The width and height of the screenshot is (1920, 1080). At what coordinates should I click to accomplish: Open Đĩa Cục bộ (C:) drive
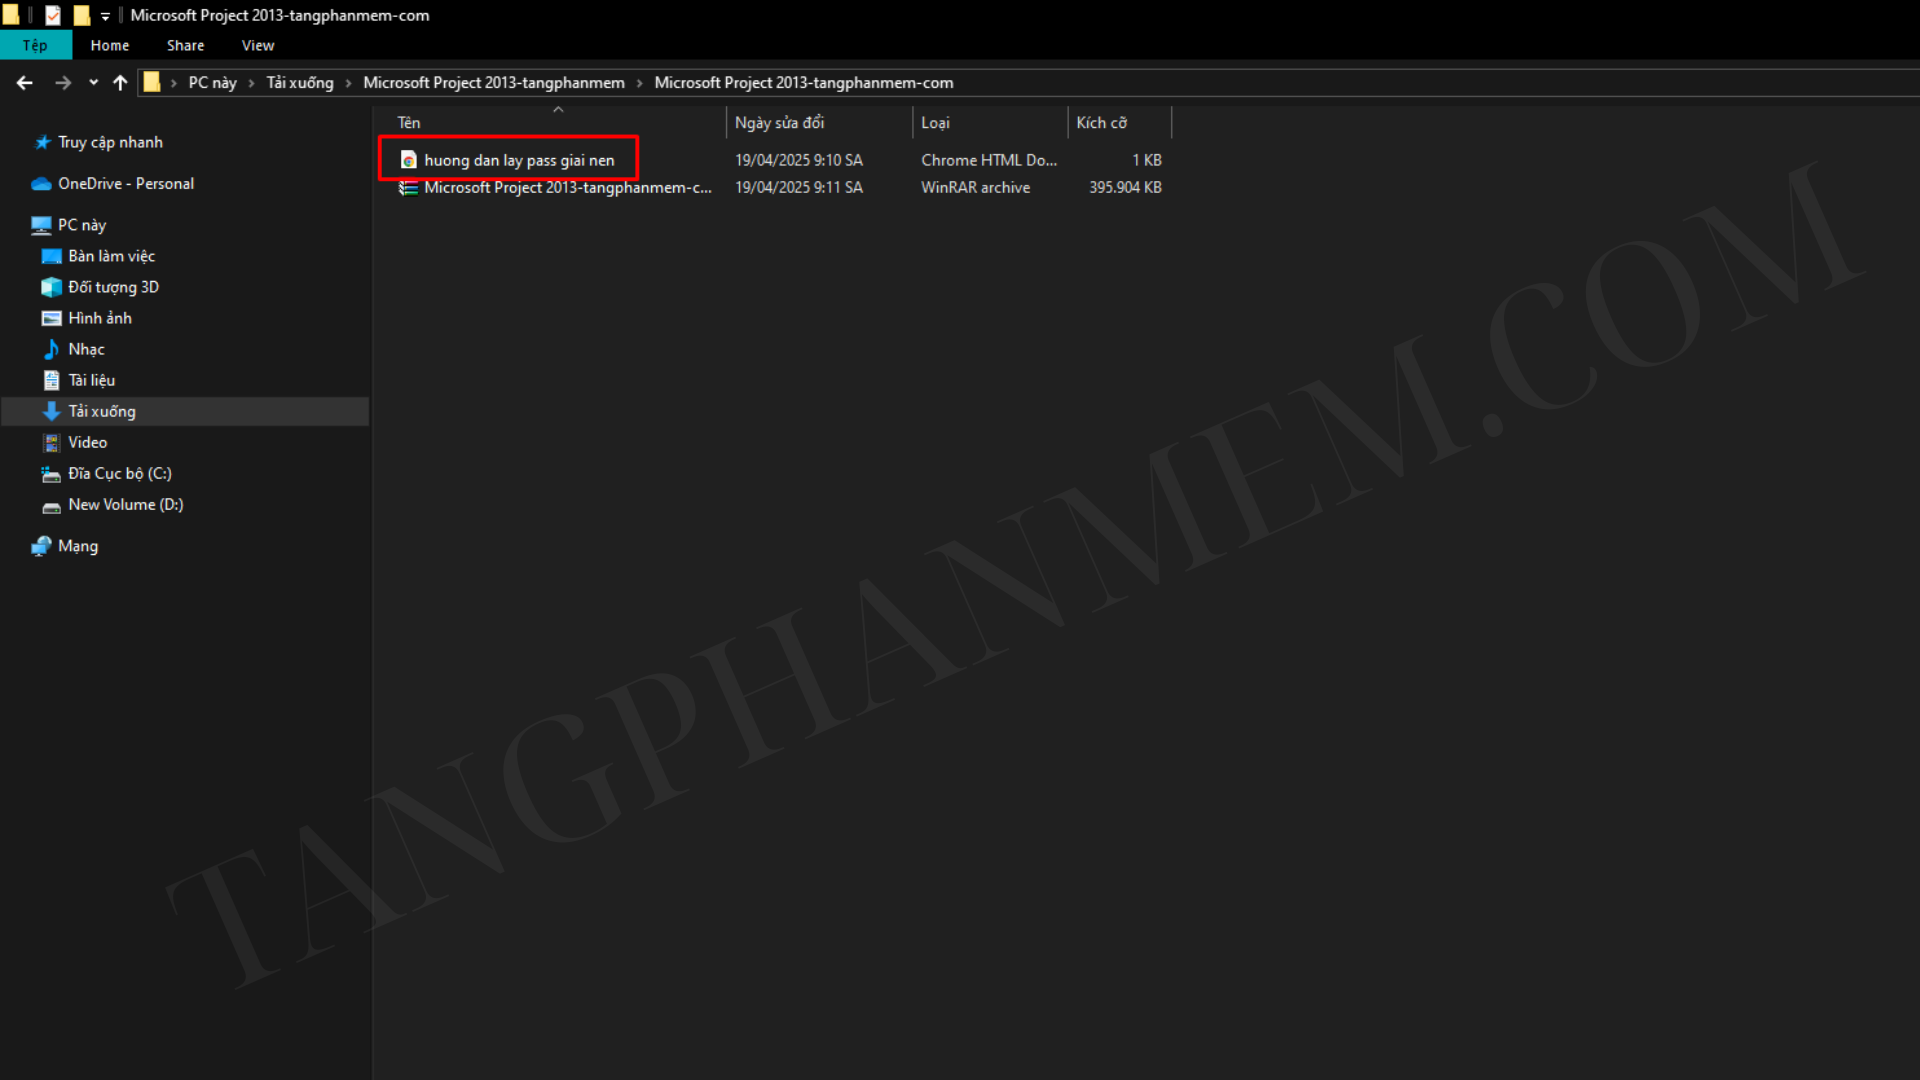(119, 473)
